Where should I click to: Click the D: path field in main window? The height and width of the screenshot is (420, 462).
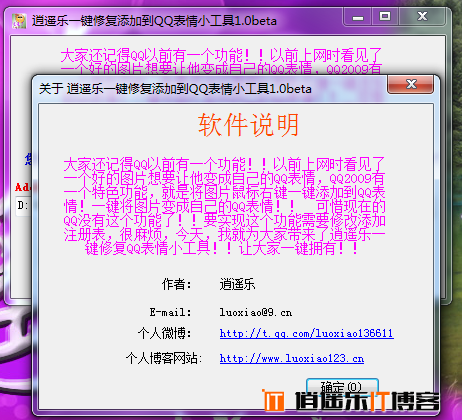23,206
